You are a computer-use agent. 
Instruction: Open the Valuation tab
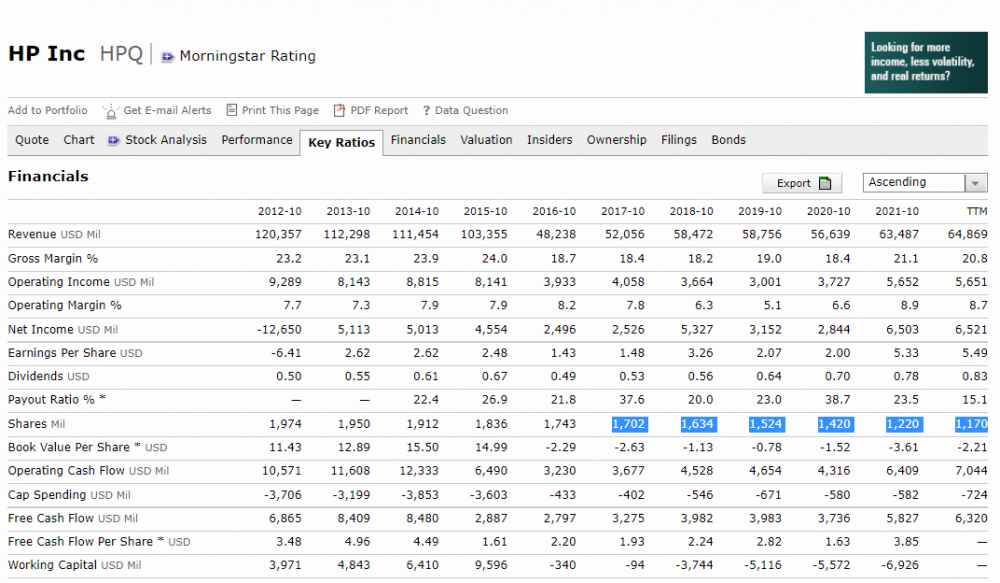click(486, 140)
